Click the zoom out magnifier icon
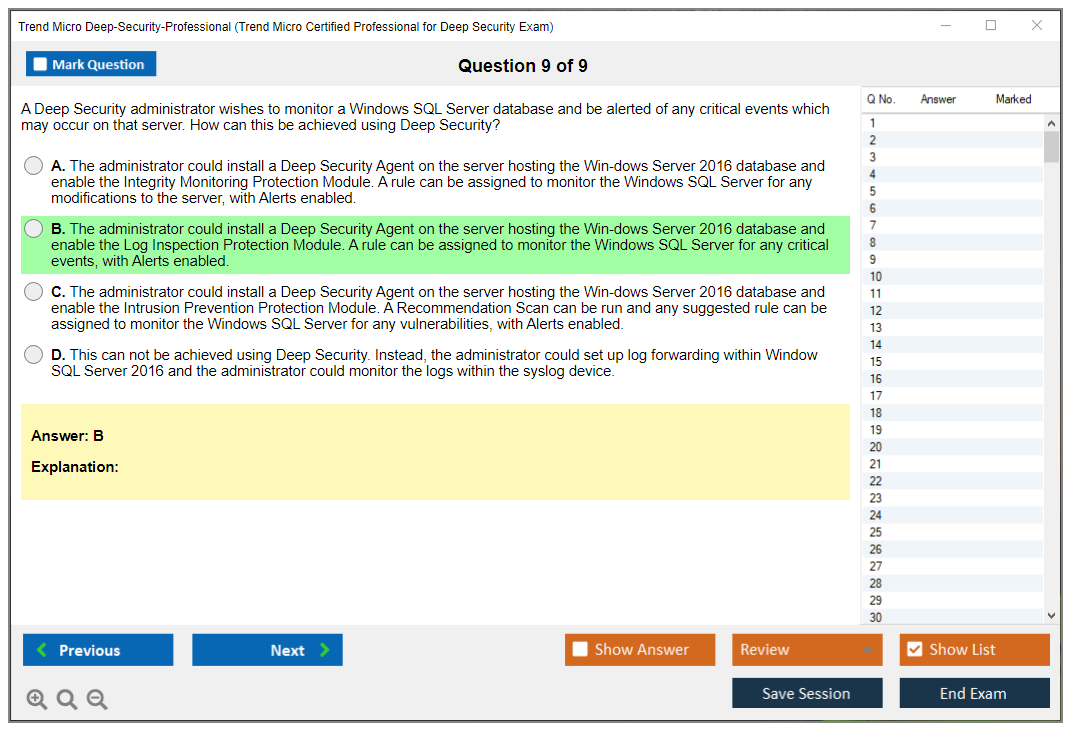 97,700
